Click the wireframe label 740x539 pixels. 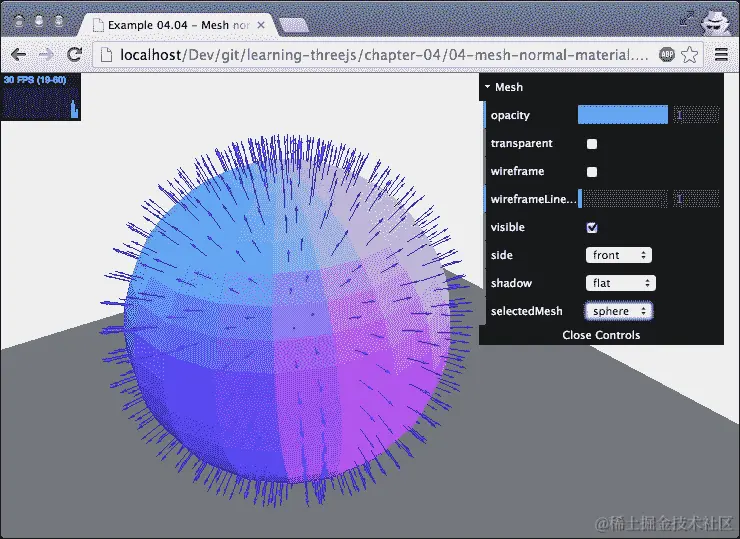[x=517, y=171]
